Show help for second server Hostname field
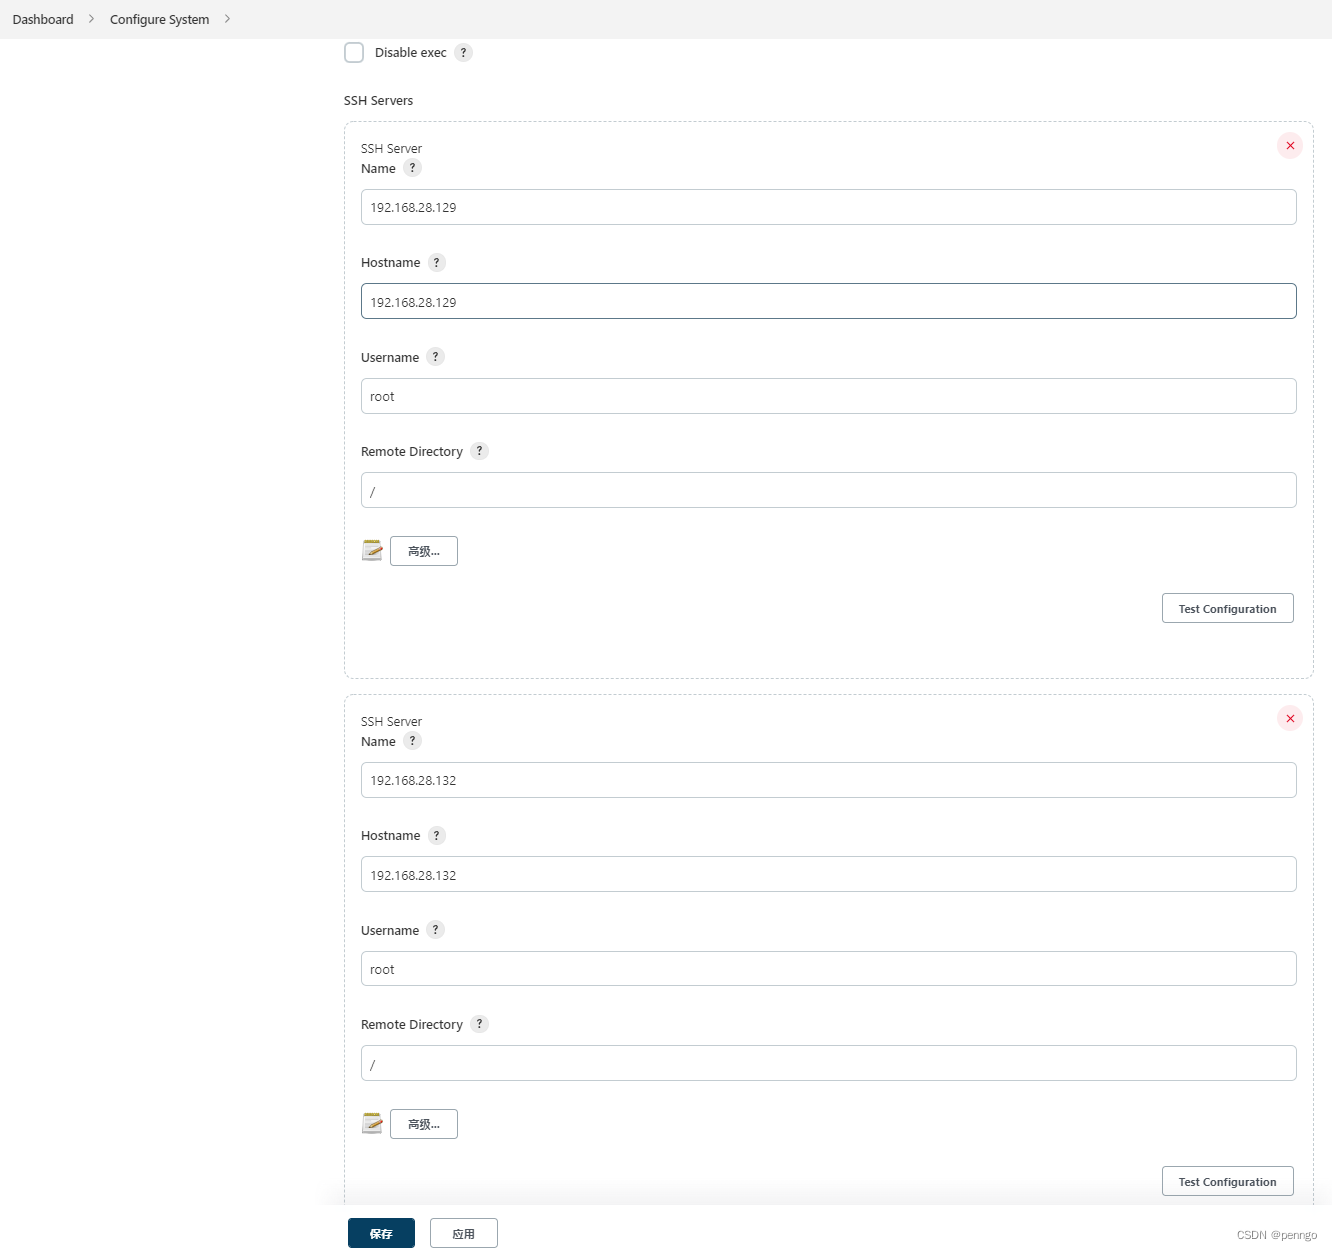This screenshot has width=1332, height=1251. (436, 835)
